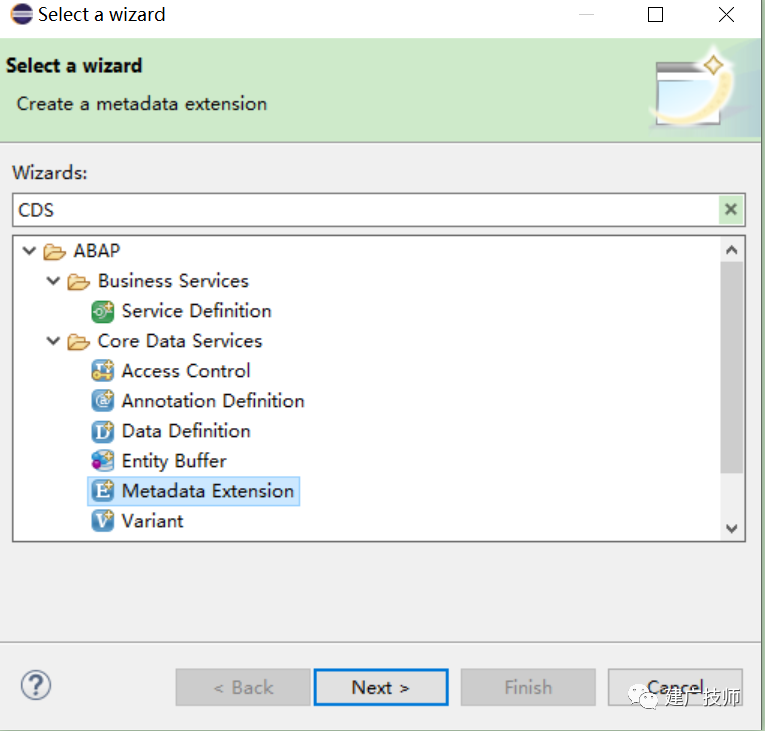The width and height of the screenshot is (765, 731).
Task: Click the wizard list scrollbar thumb
Action: (x=731, y=367)
